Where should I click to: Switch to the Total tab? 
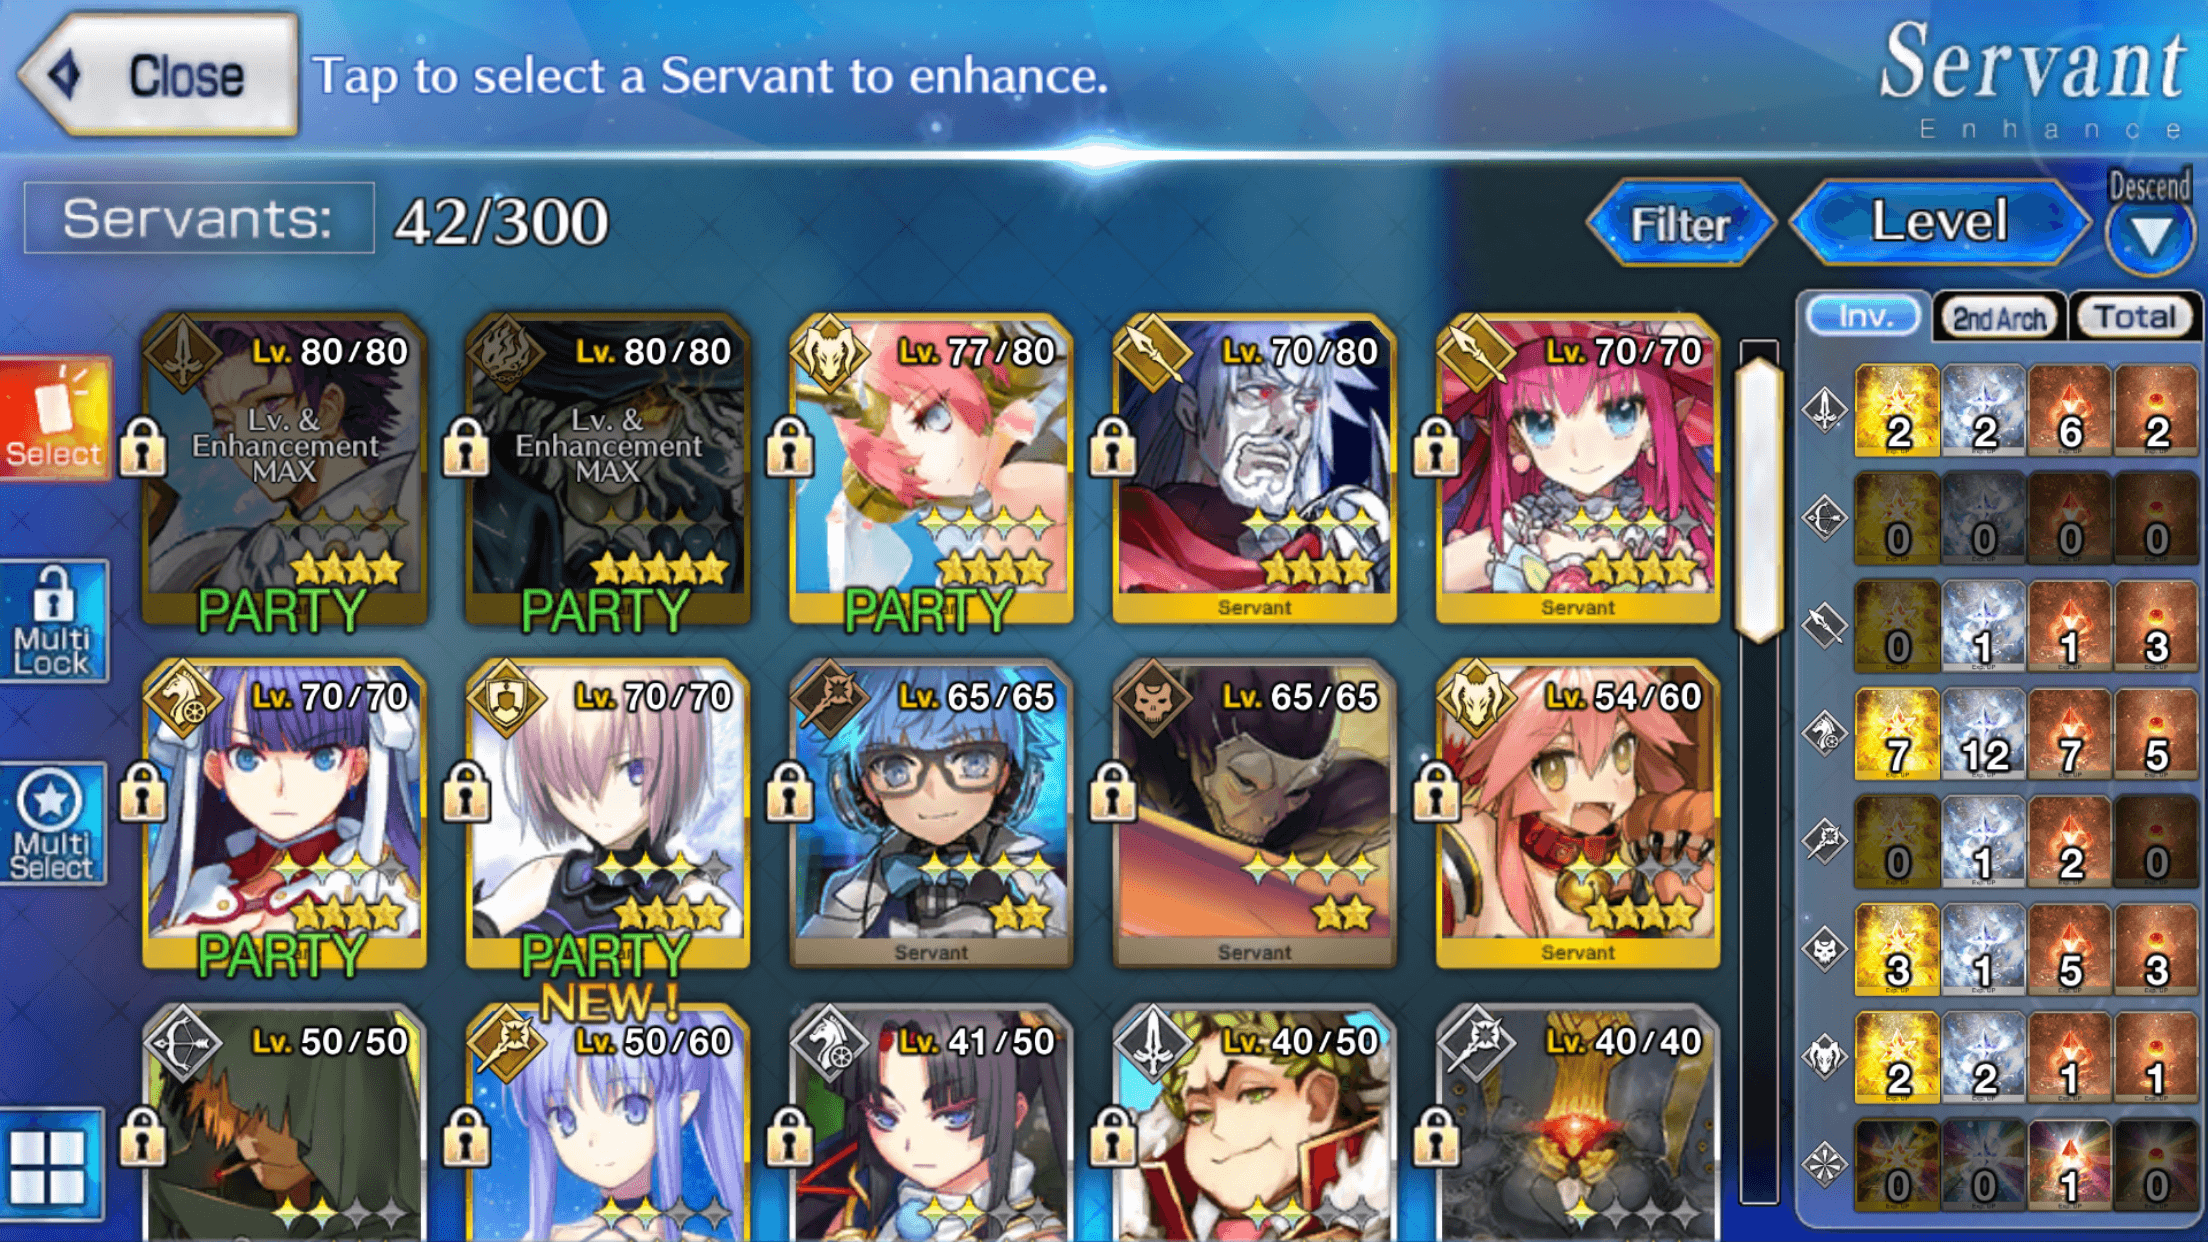point(2135,318)
